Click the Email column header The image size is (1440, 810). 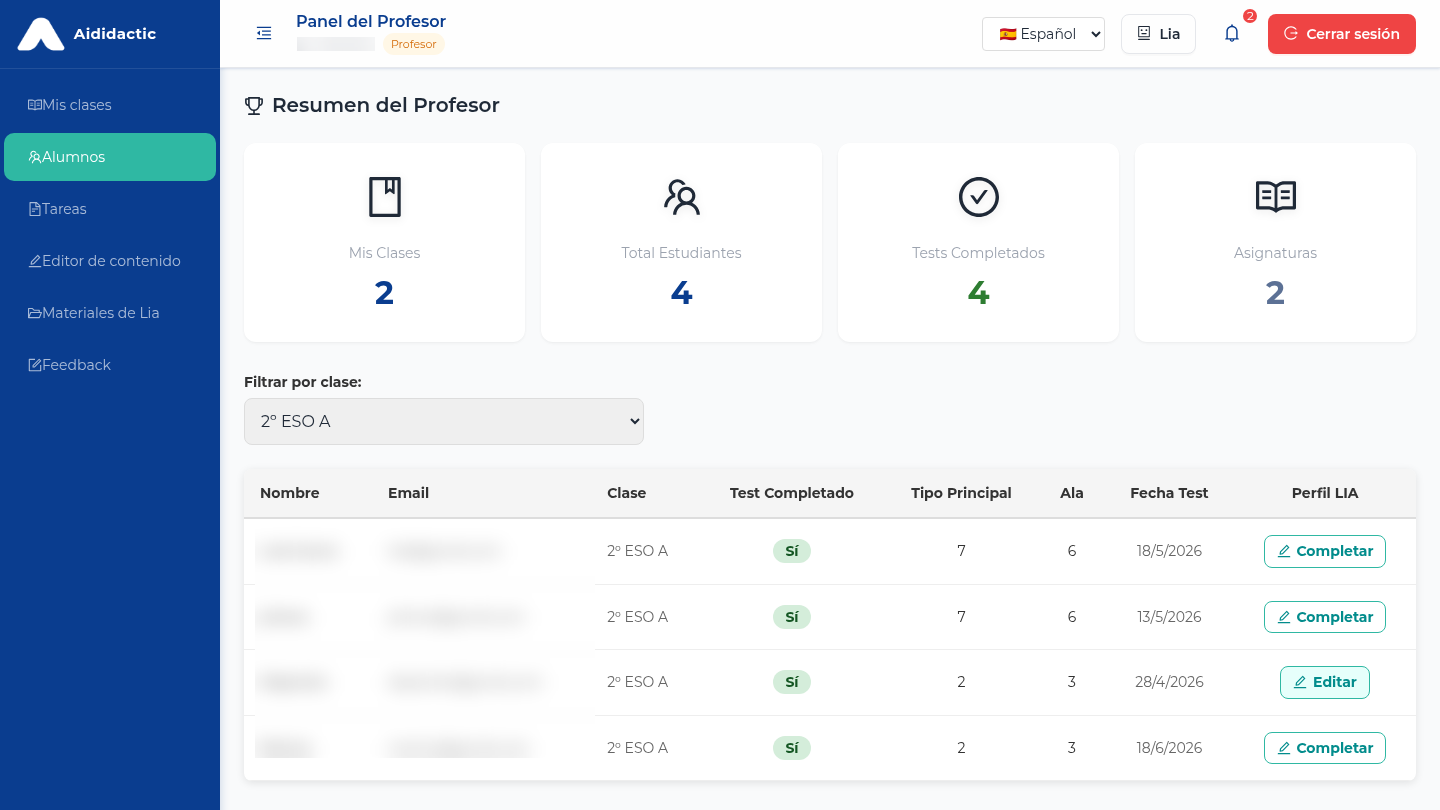tap(408, 493)
